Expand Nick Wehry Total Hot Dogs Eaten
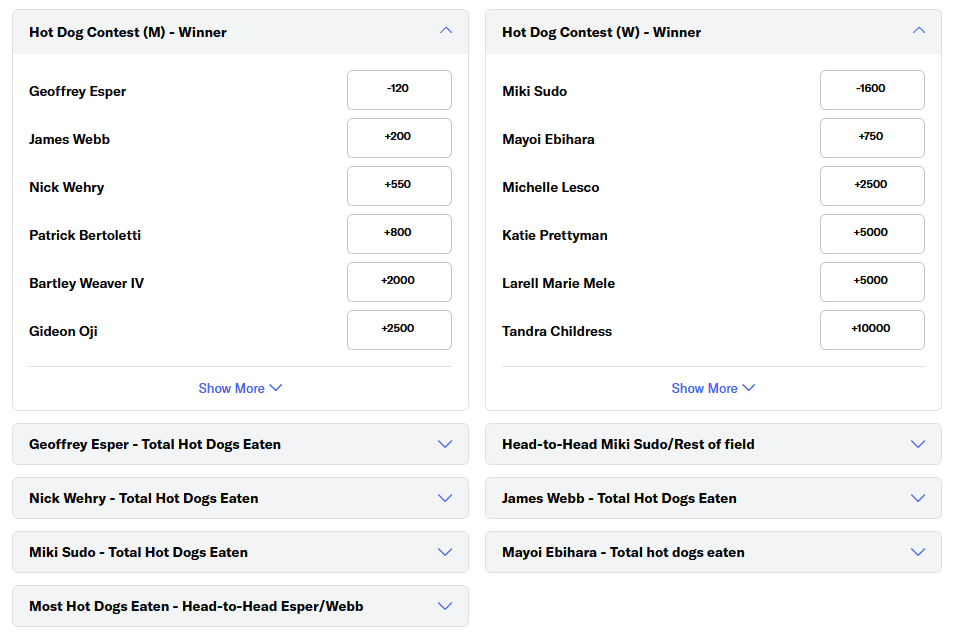 (445, 498)
